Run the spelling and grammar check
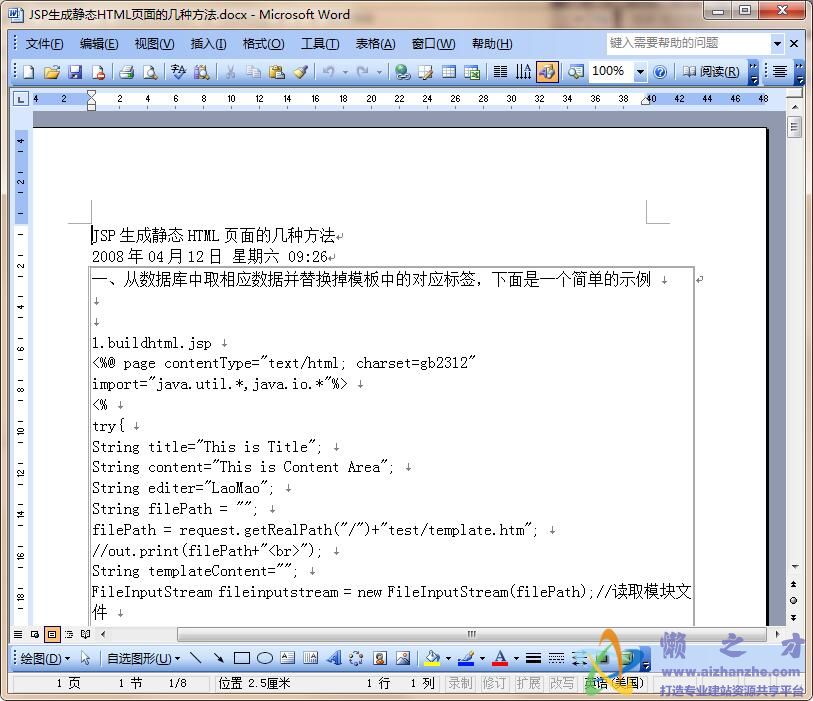The width and height of the screenshot is (813, 701). [179, 72]
